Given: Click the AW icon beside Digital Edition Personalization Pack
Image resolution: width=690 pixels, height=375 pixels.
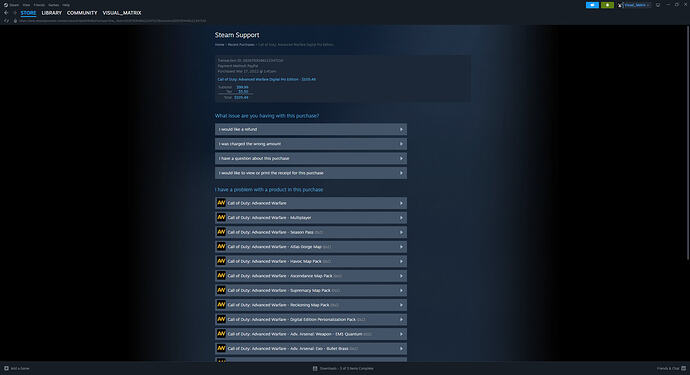Looking at the screenshot, I should coord(221,319).
